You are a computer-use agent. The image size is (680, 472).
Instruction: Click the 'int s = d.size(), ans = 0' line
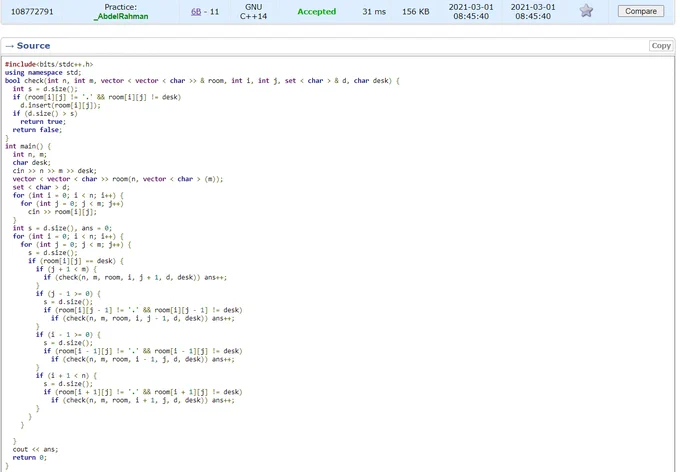62,228
